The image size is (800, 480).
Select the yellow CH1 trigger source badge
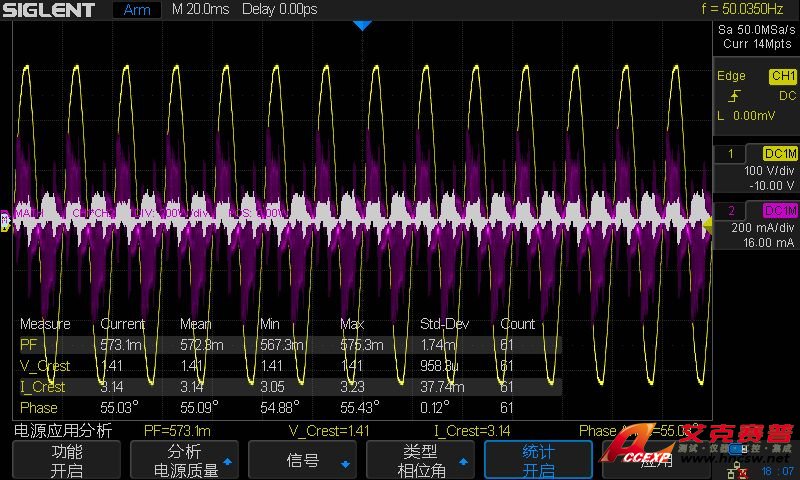[781, 76]
